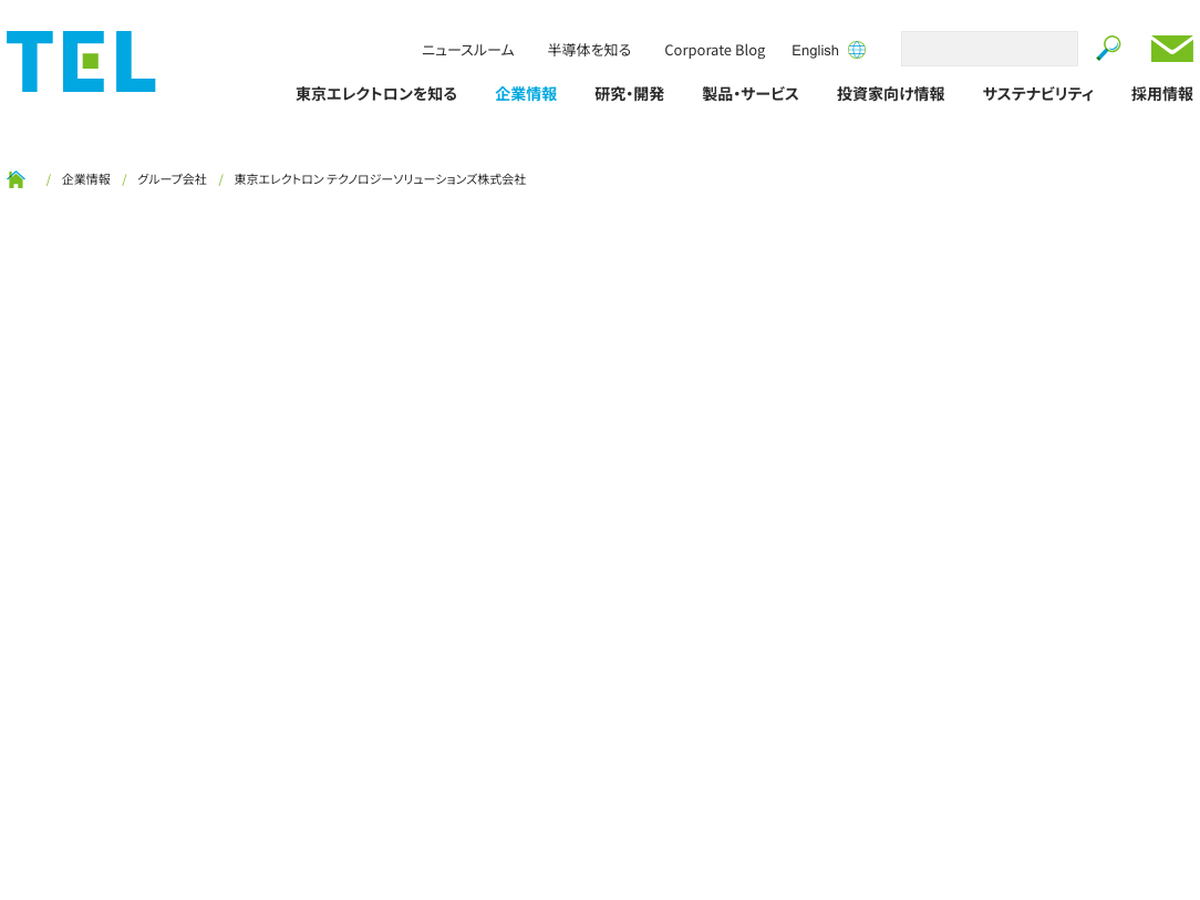This screenshot has height=900, width=1200.
Task: Open the 研究・開発 menu
Action: click(629, 94)
